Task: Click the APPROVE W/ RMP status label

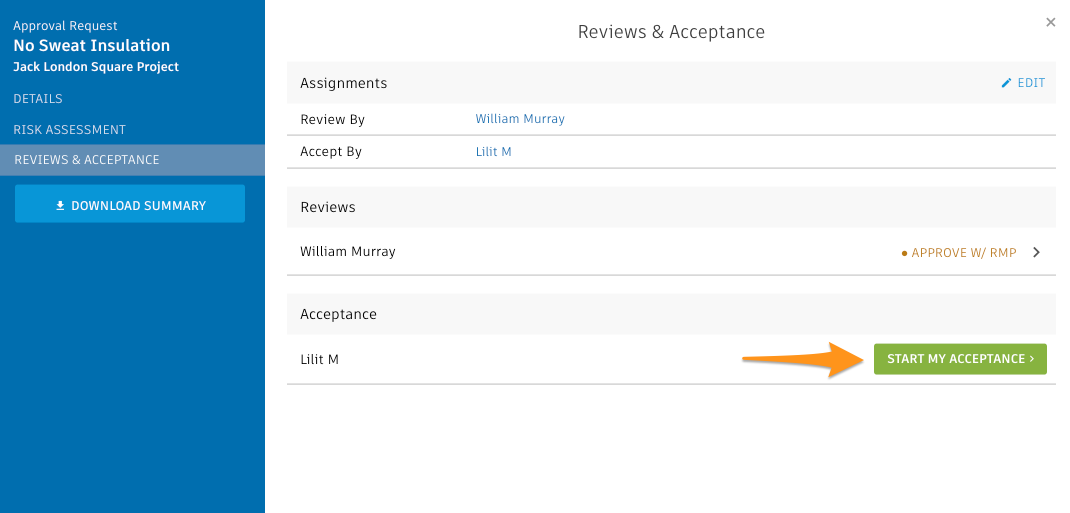Action: click(964, 253)
